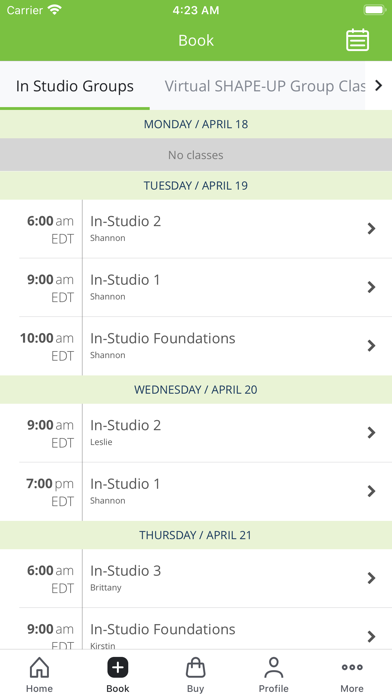Tap the battery indicator icon
The width and height of the screenshot is (392, 696).
[x=375, y=10]
